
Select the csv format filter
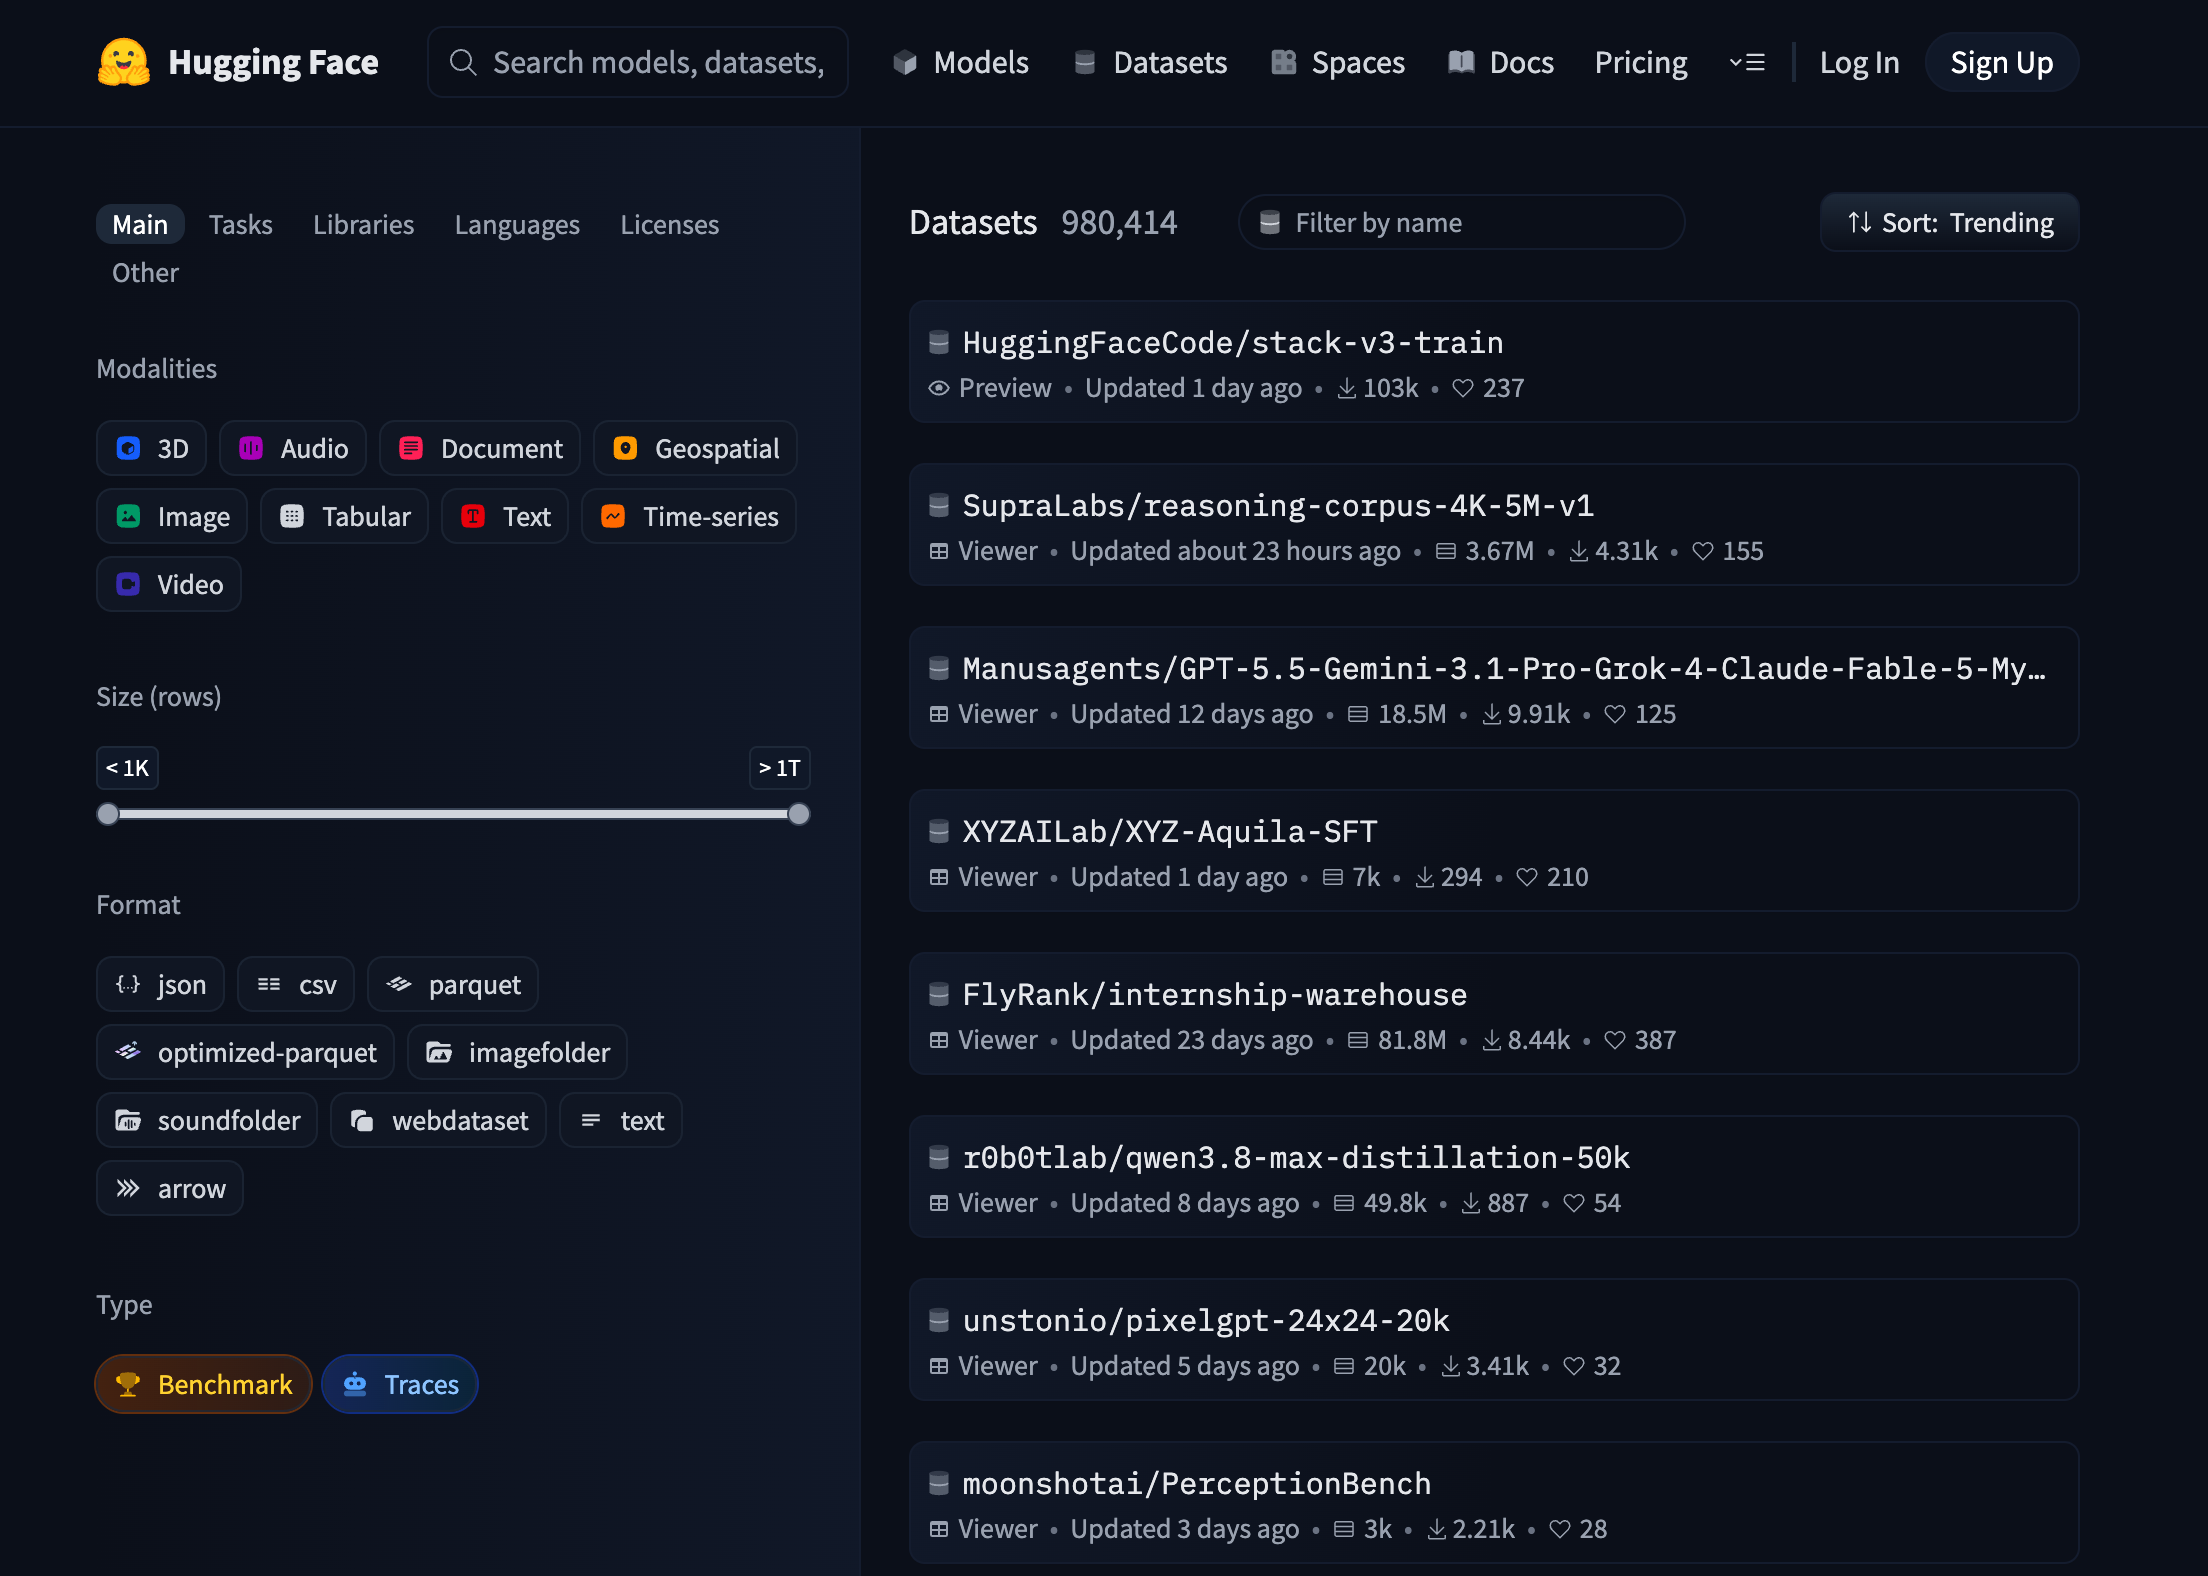click(296, 984)
